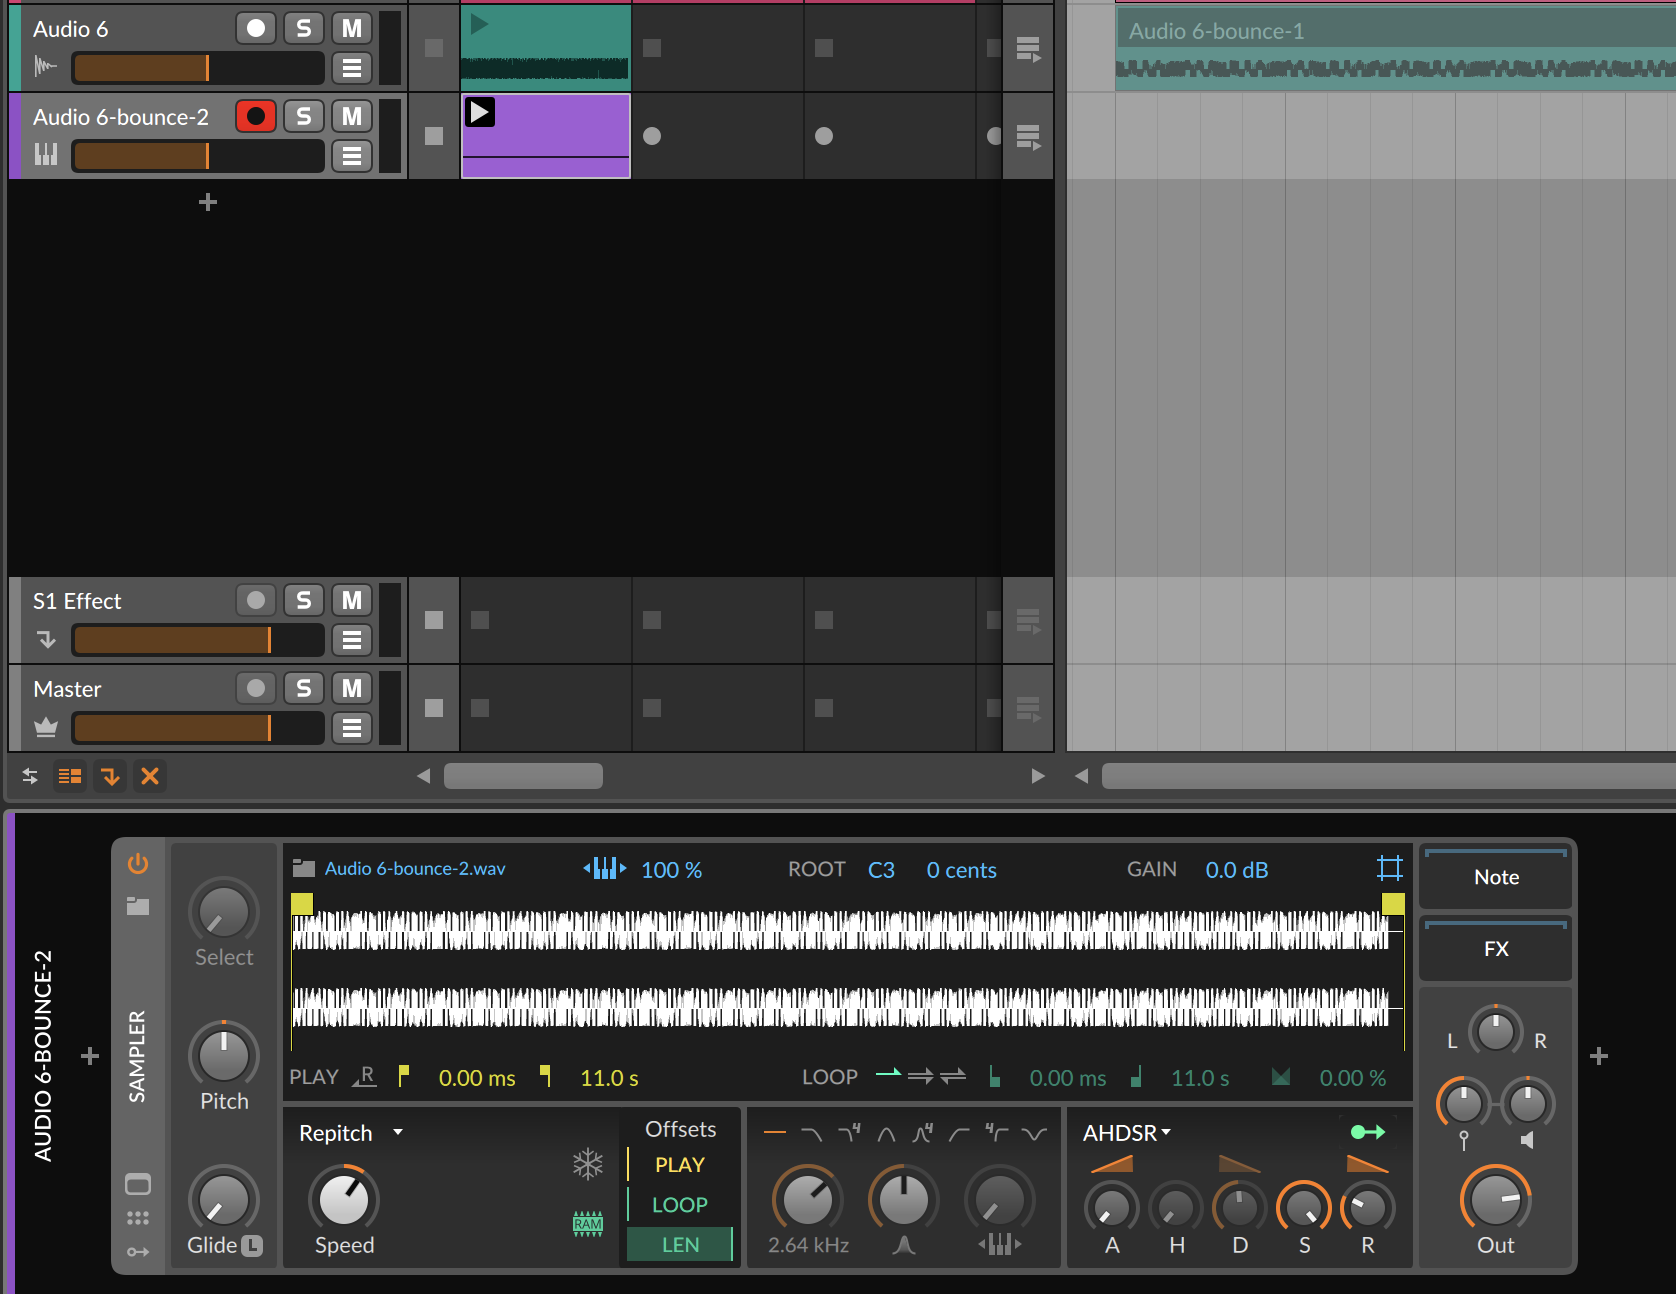The height and width of the screenshot is (1294, 1676).
Task: Toggle deactivated tracks X icon
Action: click(x=150, y=776)
